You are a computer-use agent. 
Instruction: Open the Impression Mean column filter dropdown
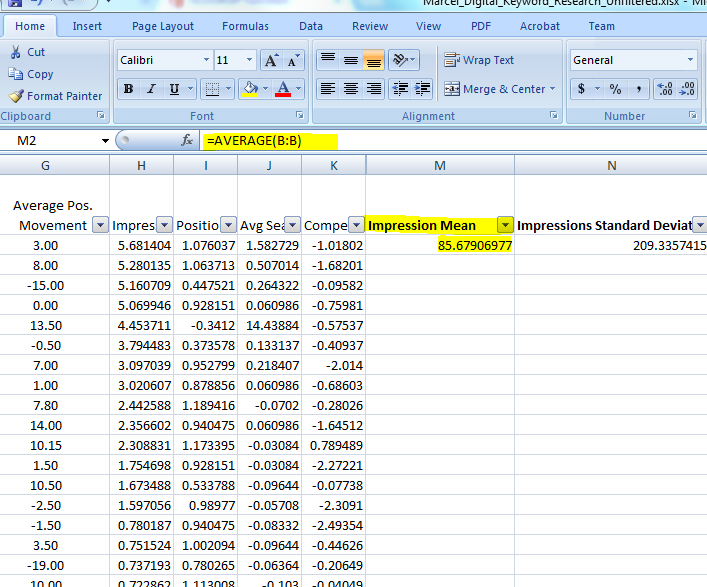click(x=505, y=225)
